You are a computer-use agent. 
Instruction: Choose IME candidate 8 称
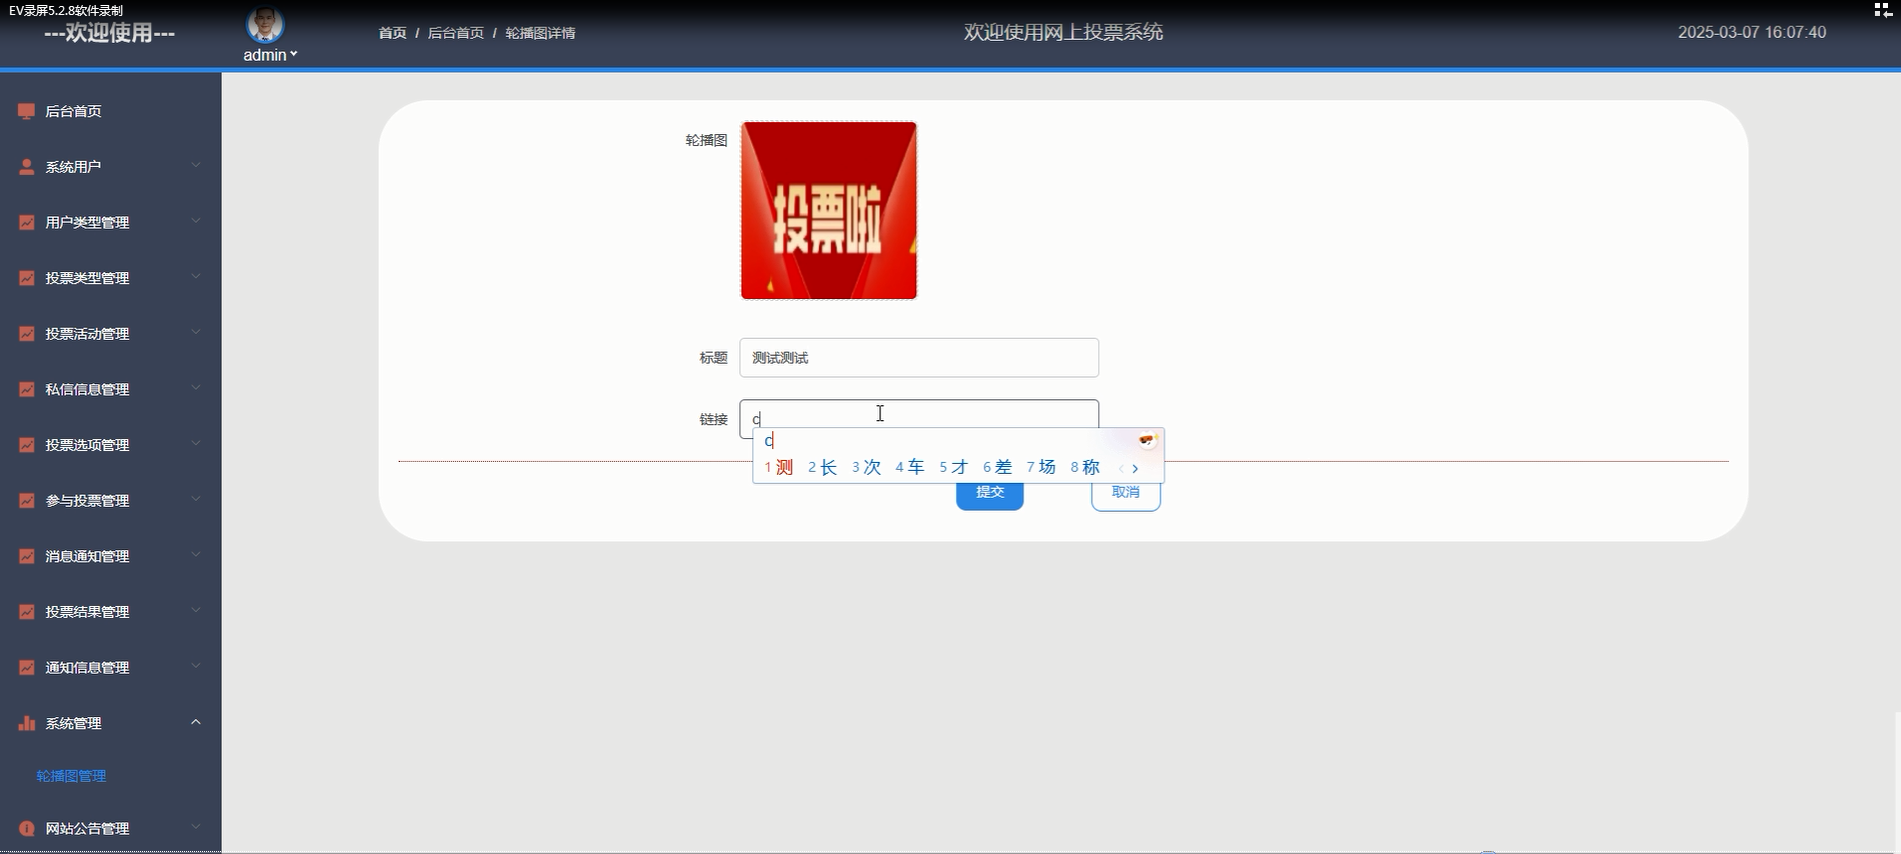1085,467
